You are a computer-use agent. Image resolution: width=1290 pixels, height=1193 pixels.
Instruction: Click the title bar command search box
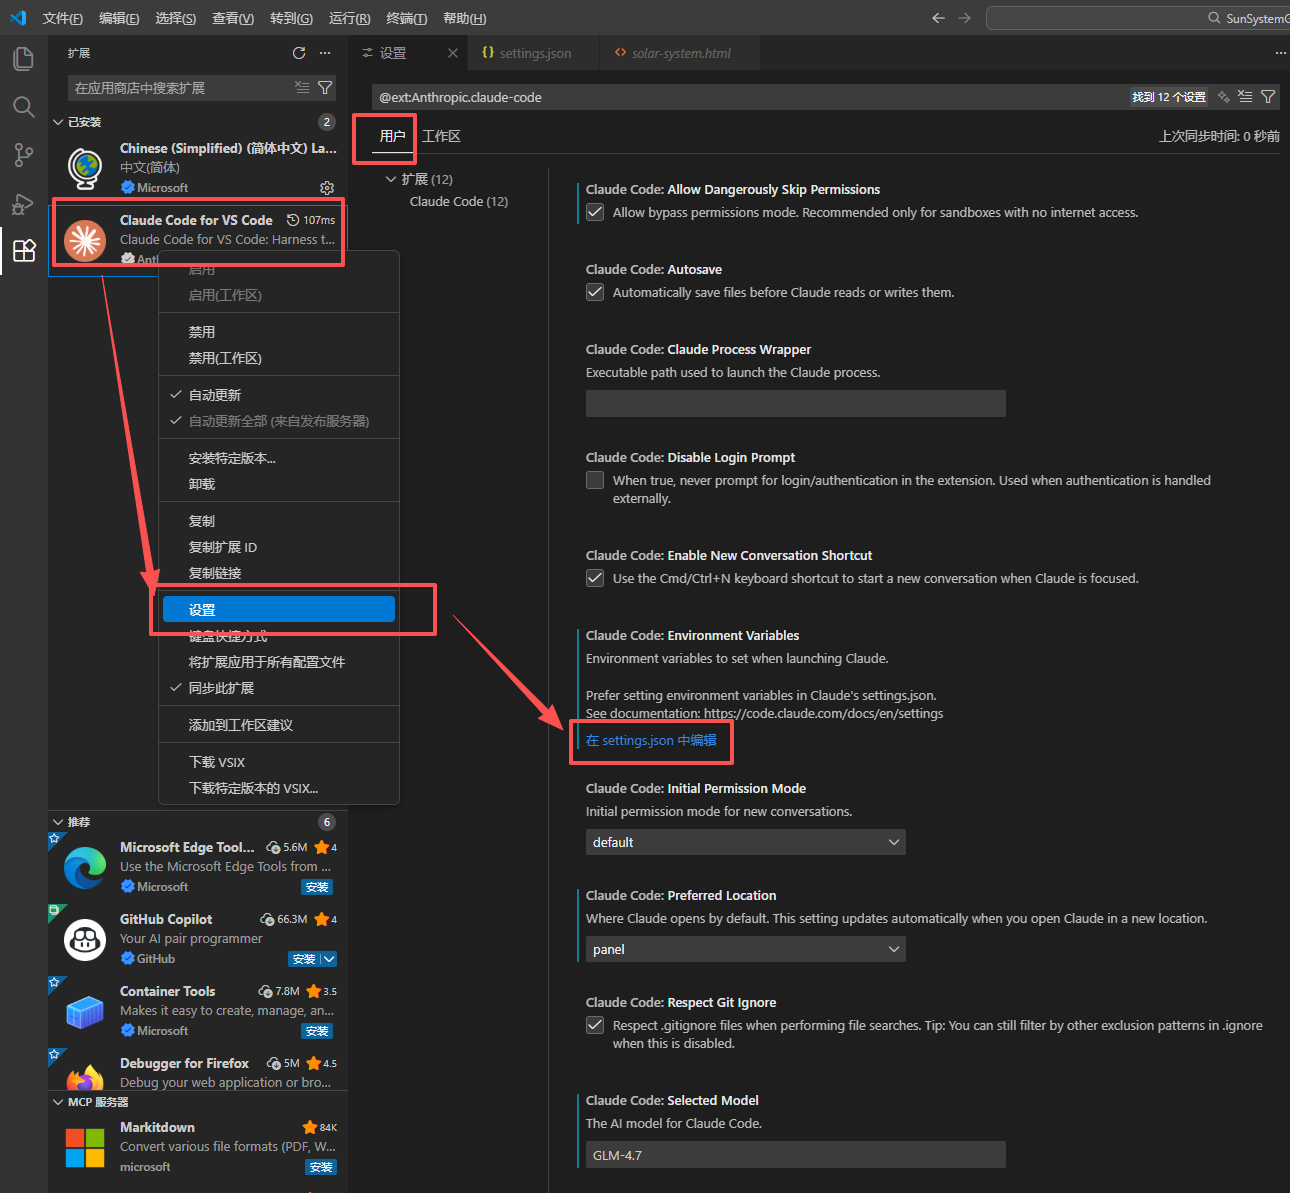(x=1137, y=18)
